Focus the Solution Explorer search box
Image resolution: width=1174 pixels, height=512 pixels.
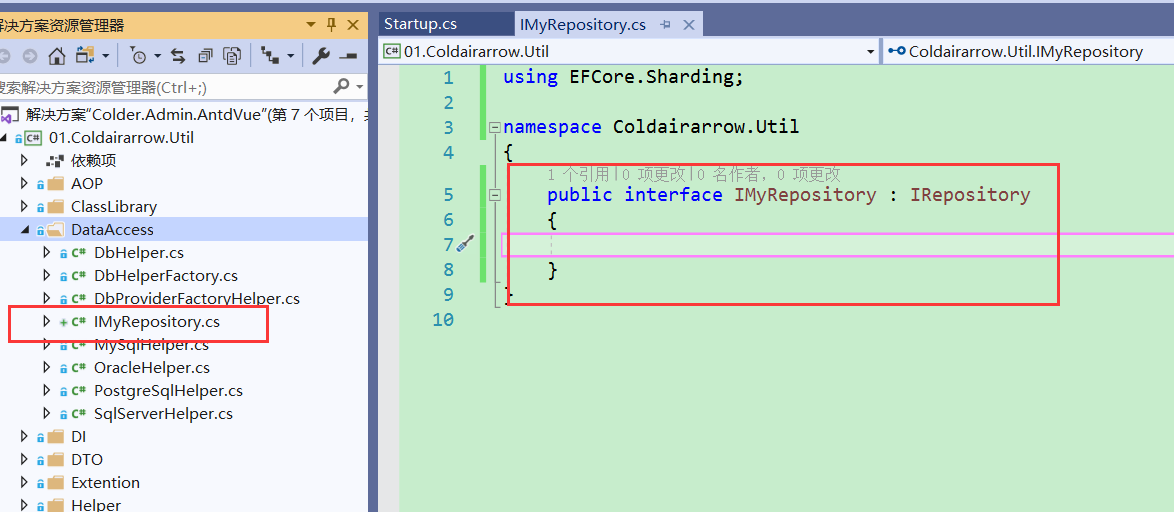(165, 87)
